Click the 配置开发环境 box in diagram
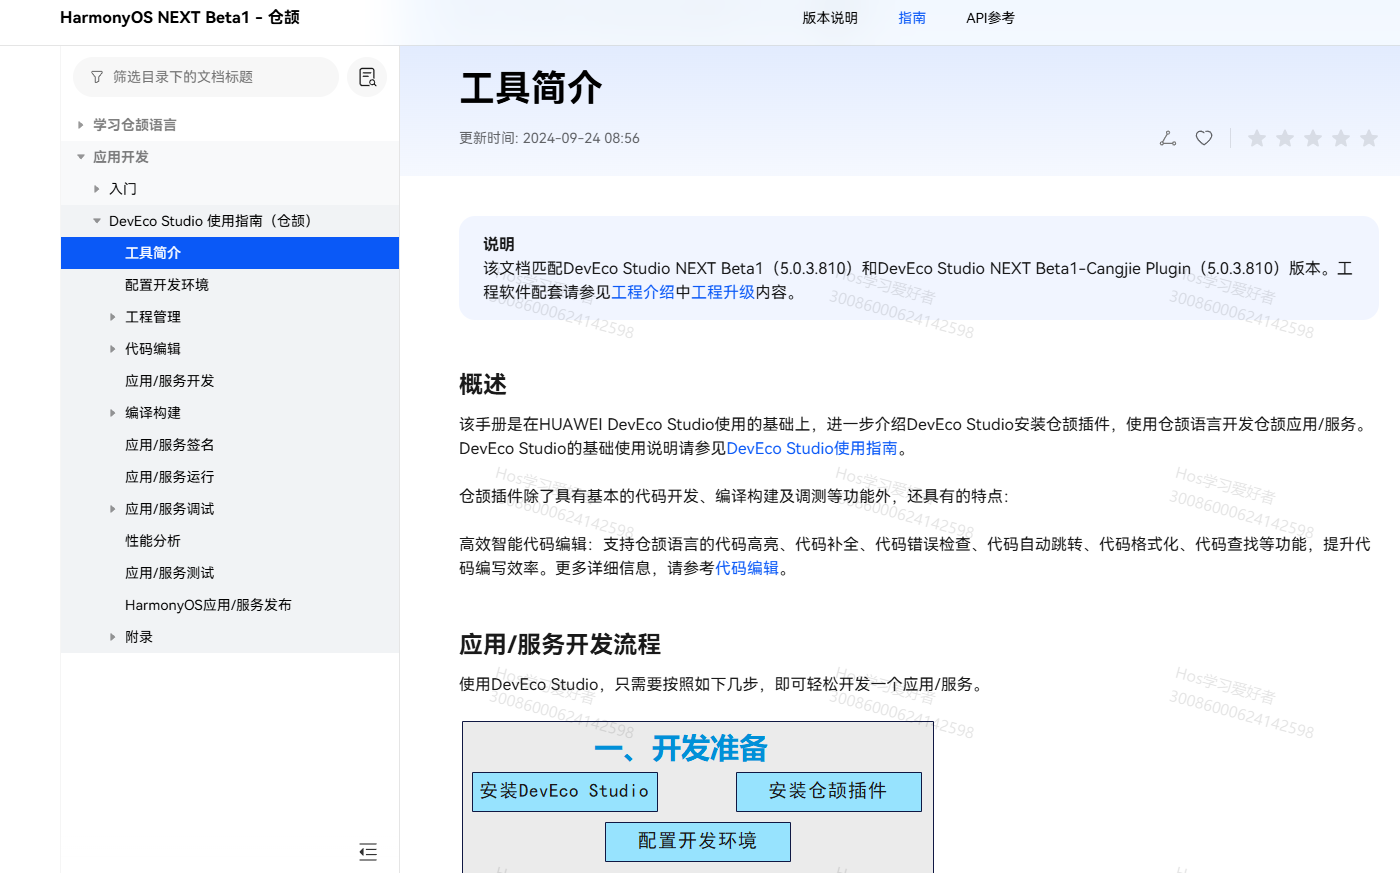The width and height of the screenshot is (1400, 873). coord(698,841)
